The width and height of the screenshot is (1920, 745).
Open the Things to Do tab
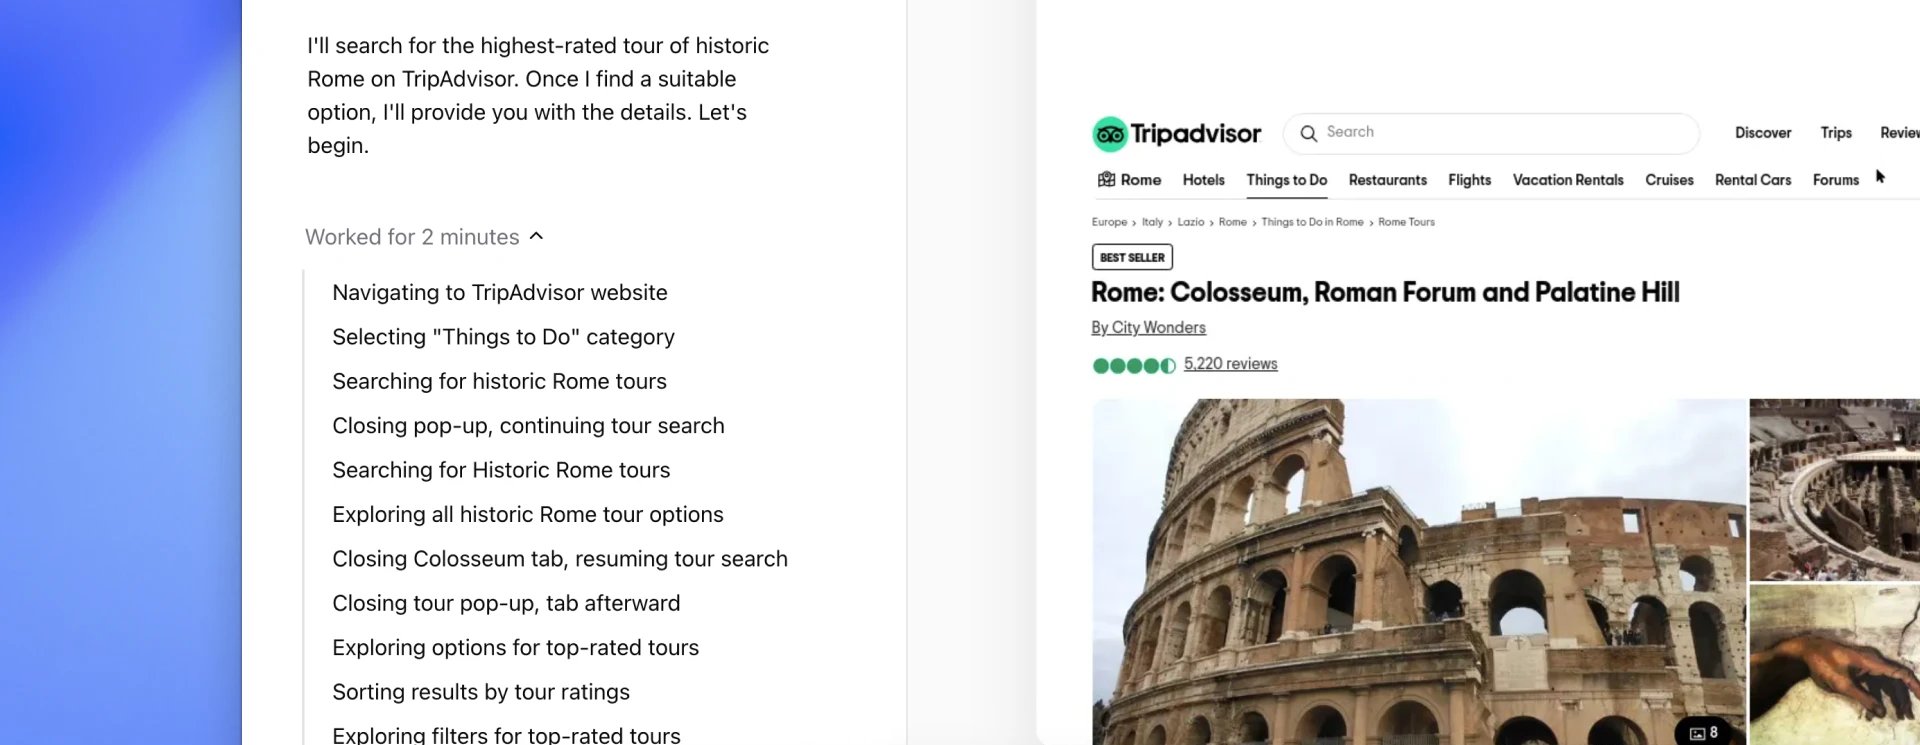[x=1286, y=180]
